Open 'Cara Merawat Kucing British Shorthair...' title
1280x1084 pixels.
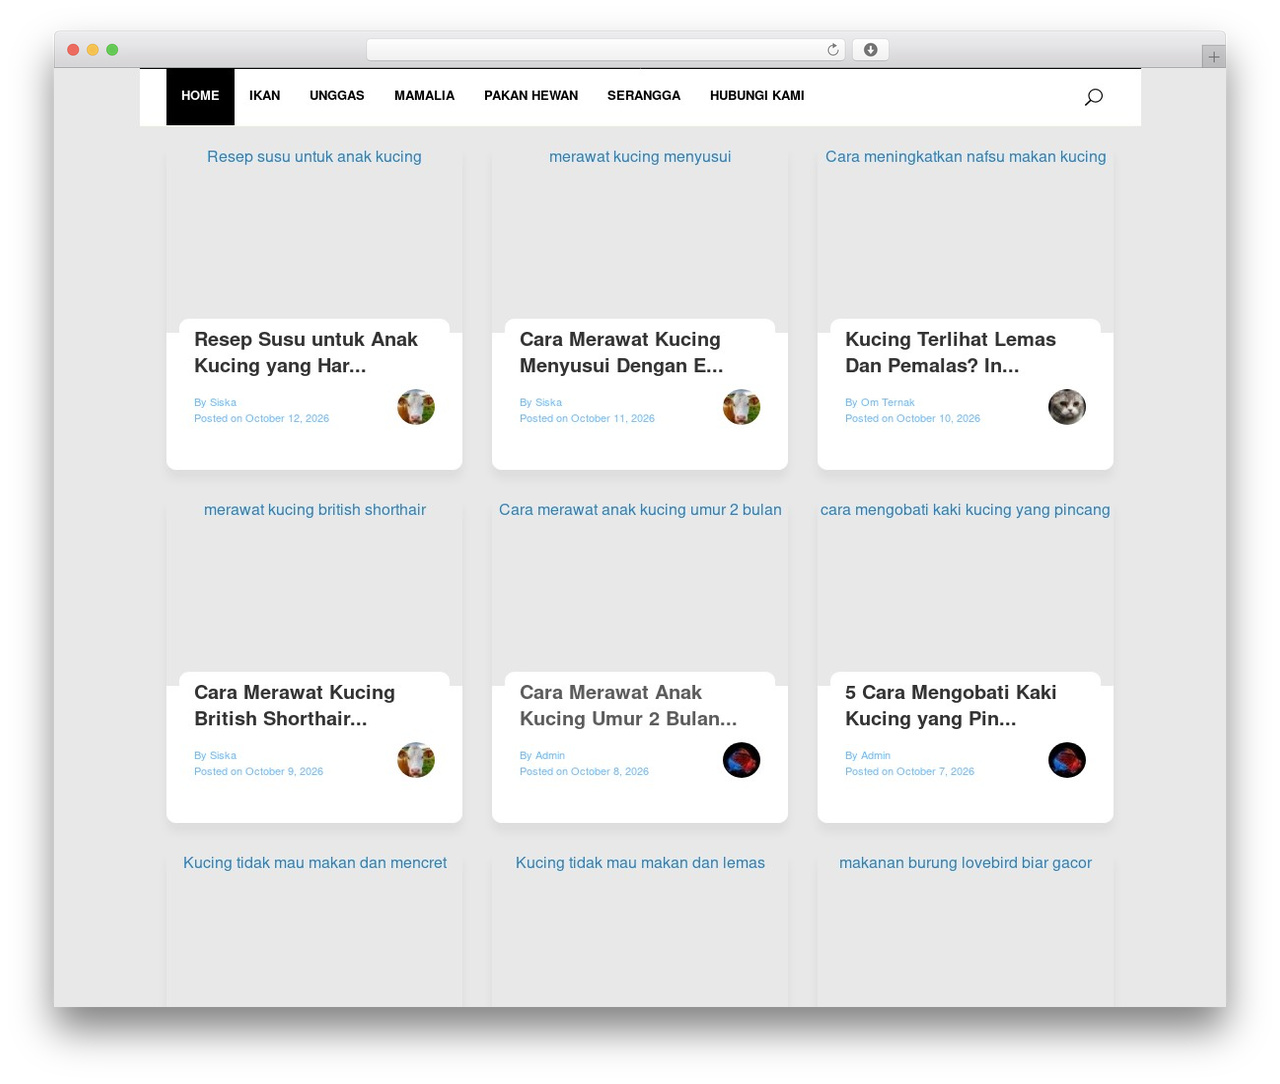pyautogui.click(x=294, y=705)
